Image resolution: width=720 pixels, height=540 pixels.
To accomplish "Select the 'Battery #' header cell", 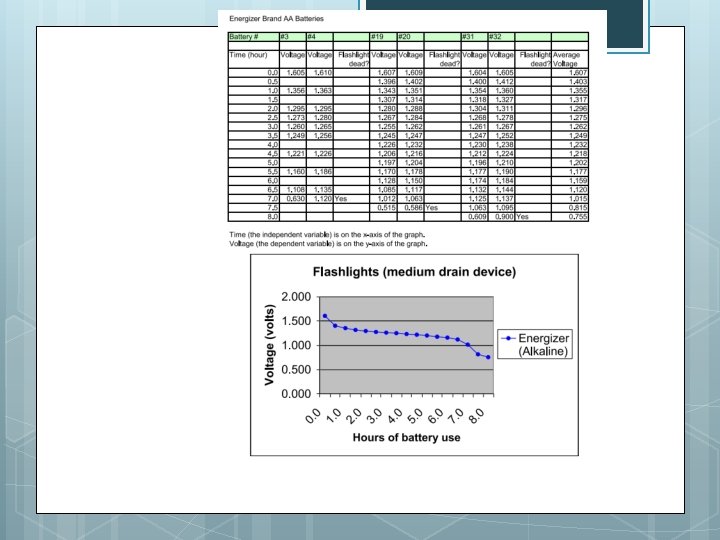I will 254,37.
